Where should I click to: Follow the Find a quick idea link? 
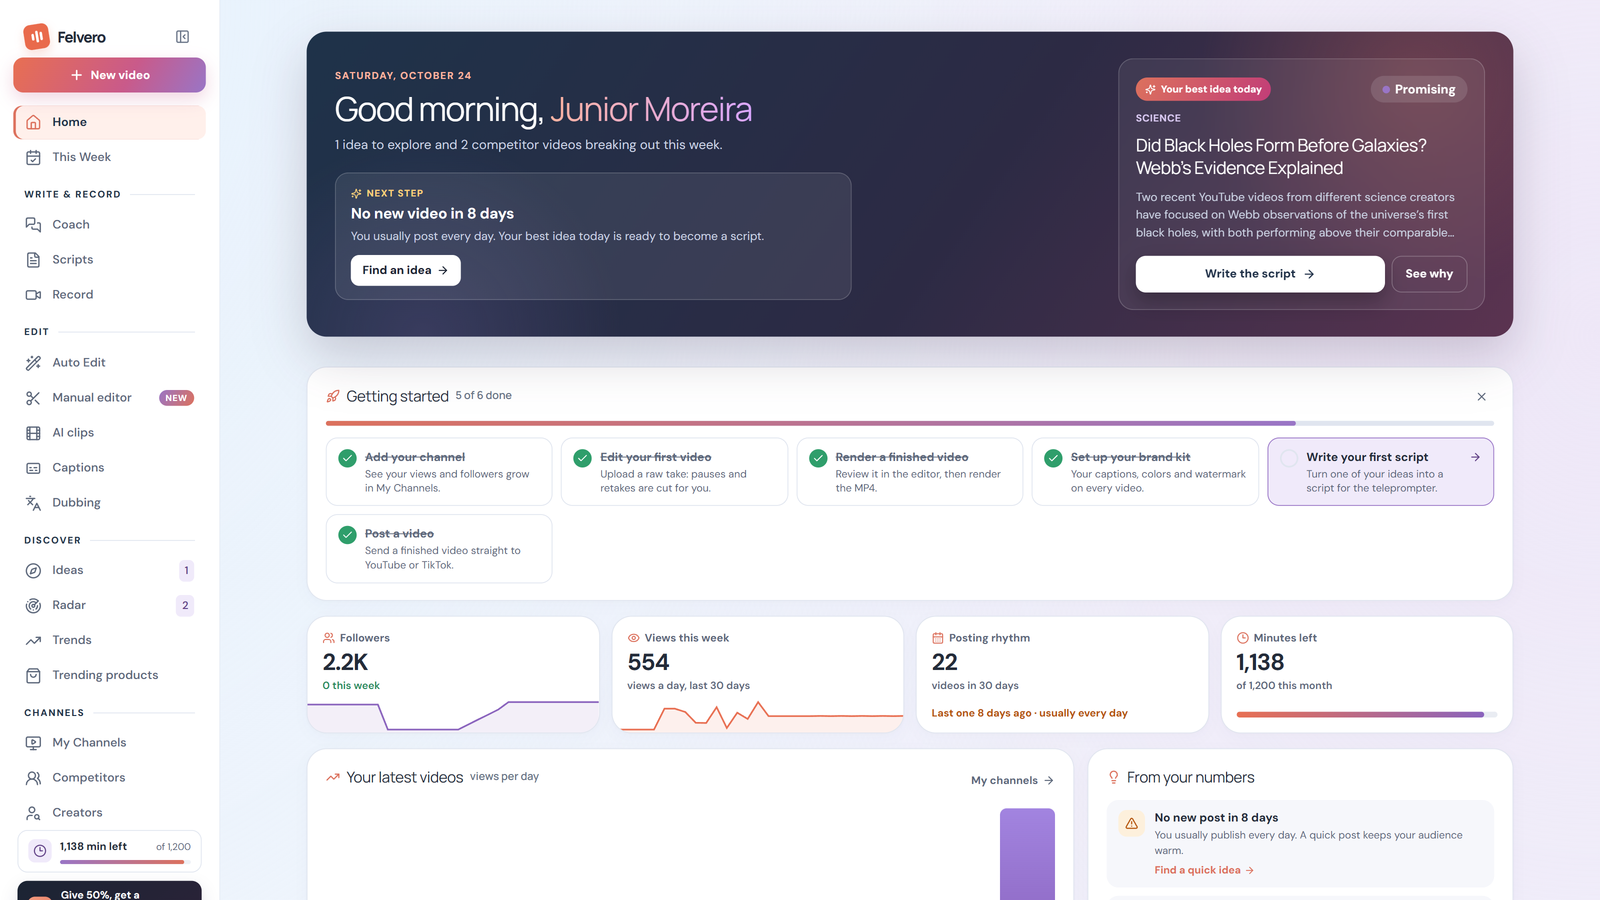(x=1204, y=870)
